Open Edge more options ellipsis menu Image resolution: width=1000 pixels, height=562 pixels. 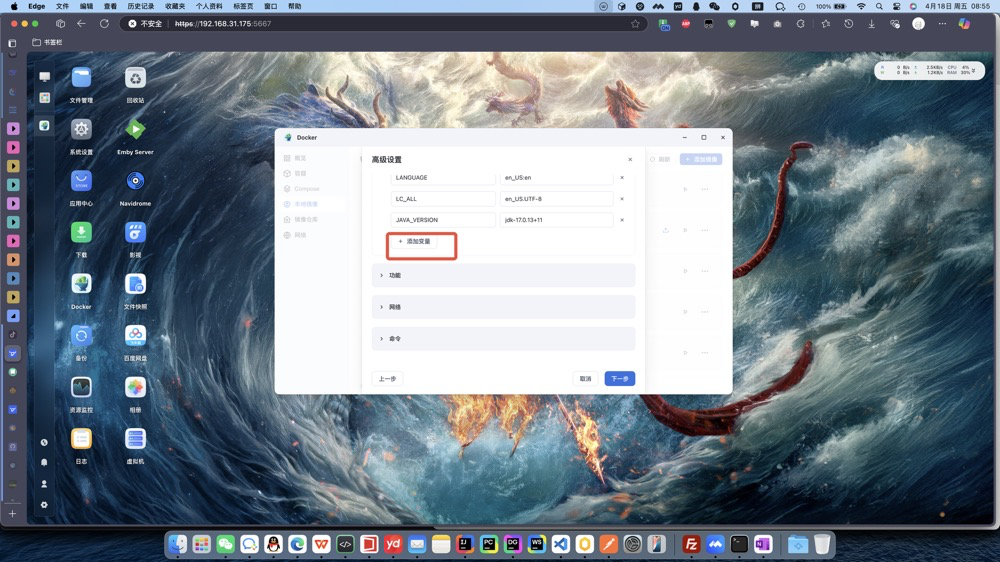(942, 24)
